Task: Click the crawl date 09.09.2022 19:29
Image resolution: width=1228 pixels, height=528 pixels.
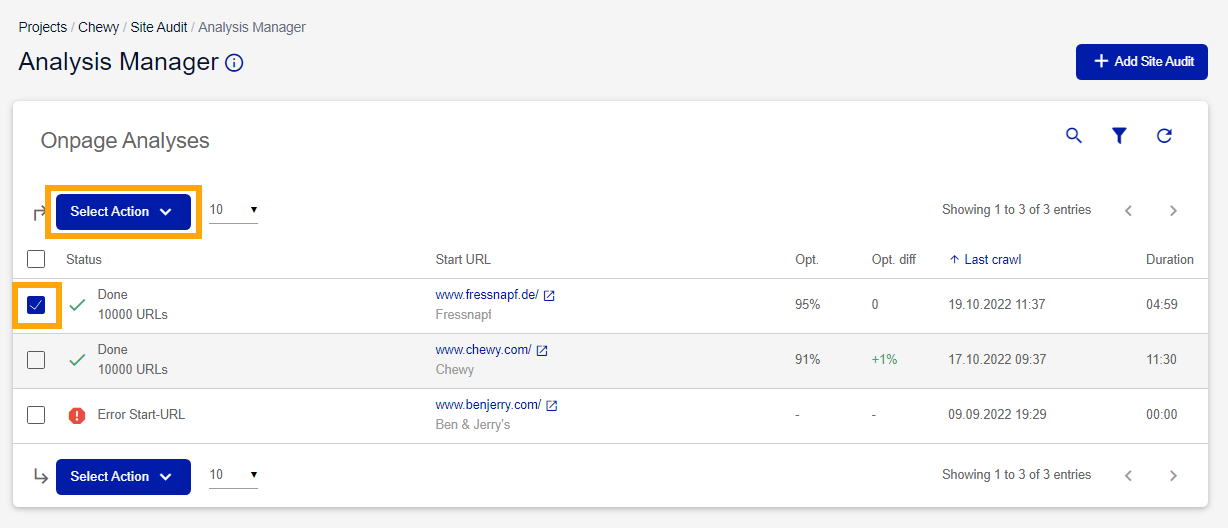Action: coord(997,414)
